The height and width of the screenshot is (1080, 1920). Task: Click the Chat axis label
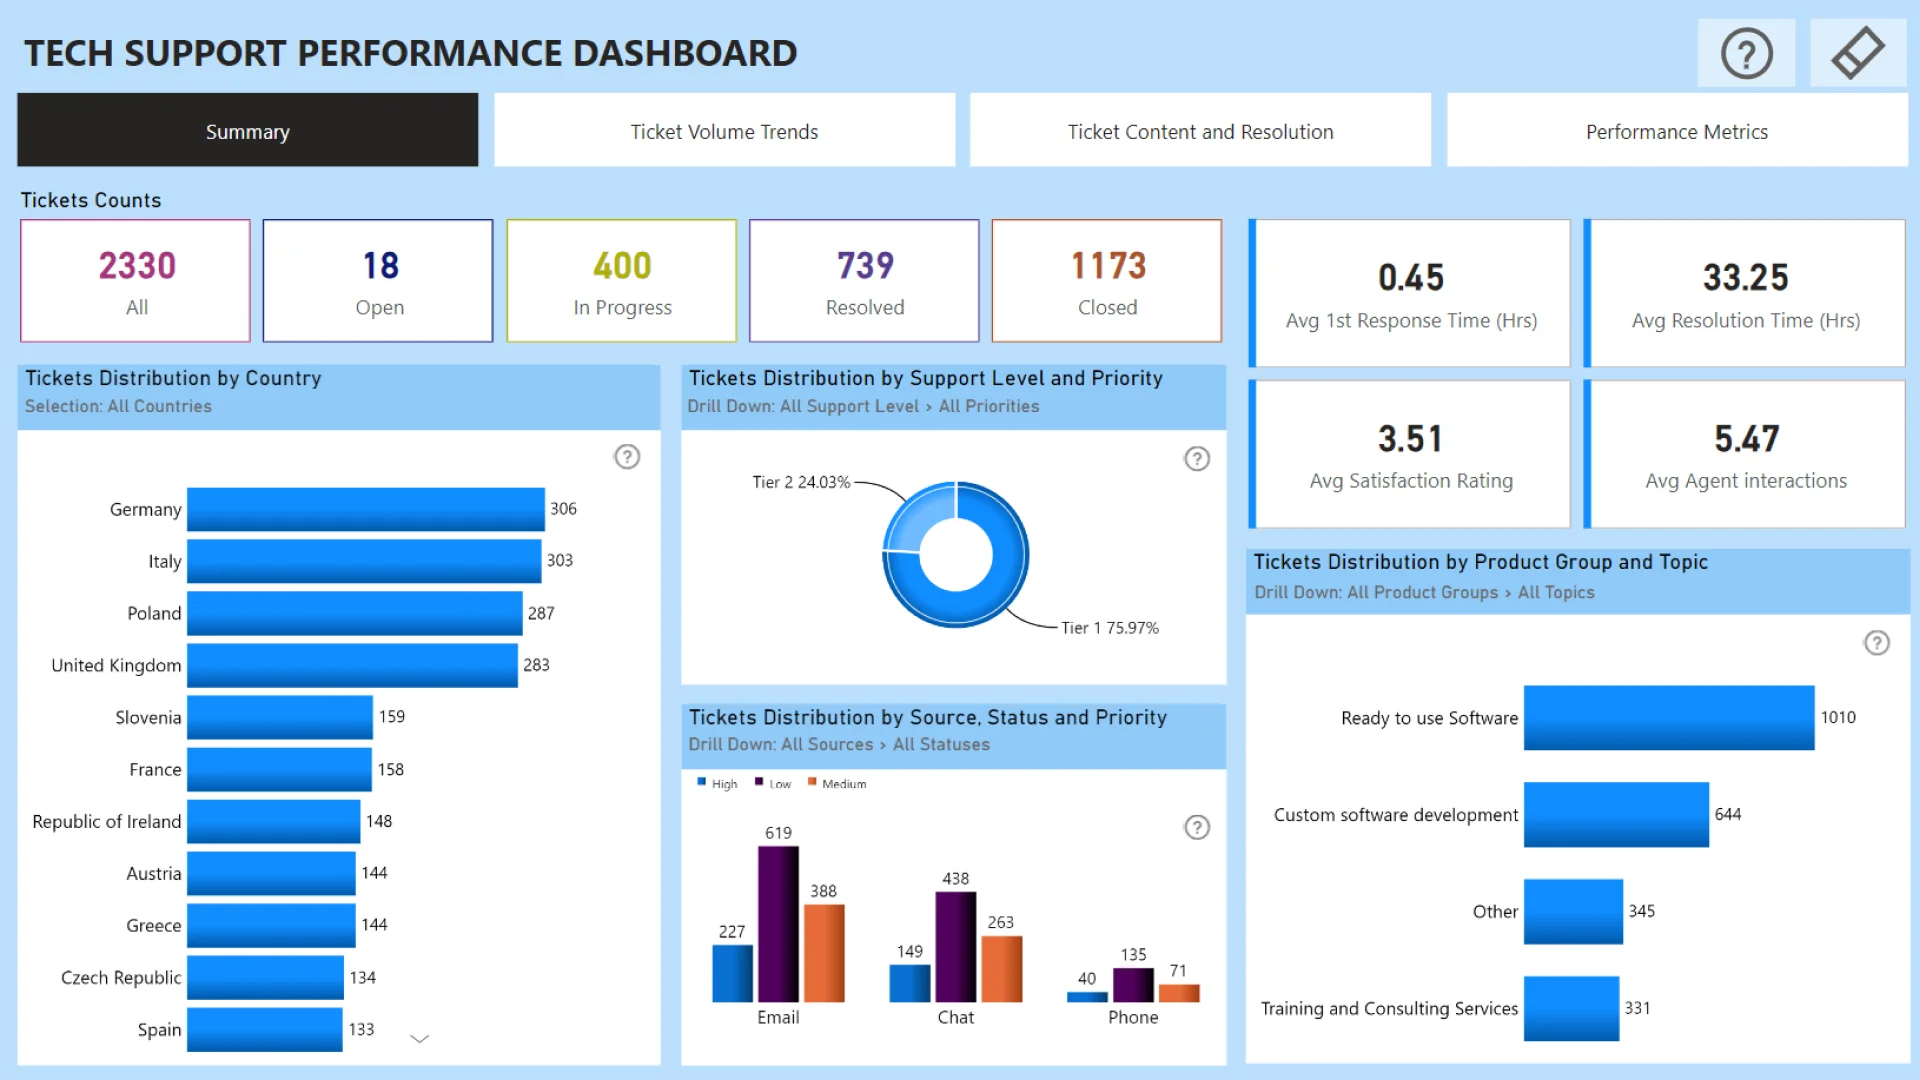pos(956,1017)
